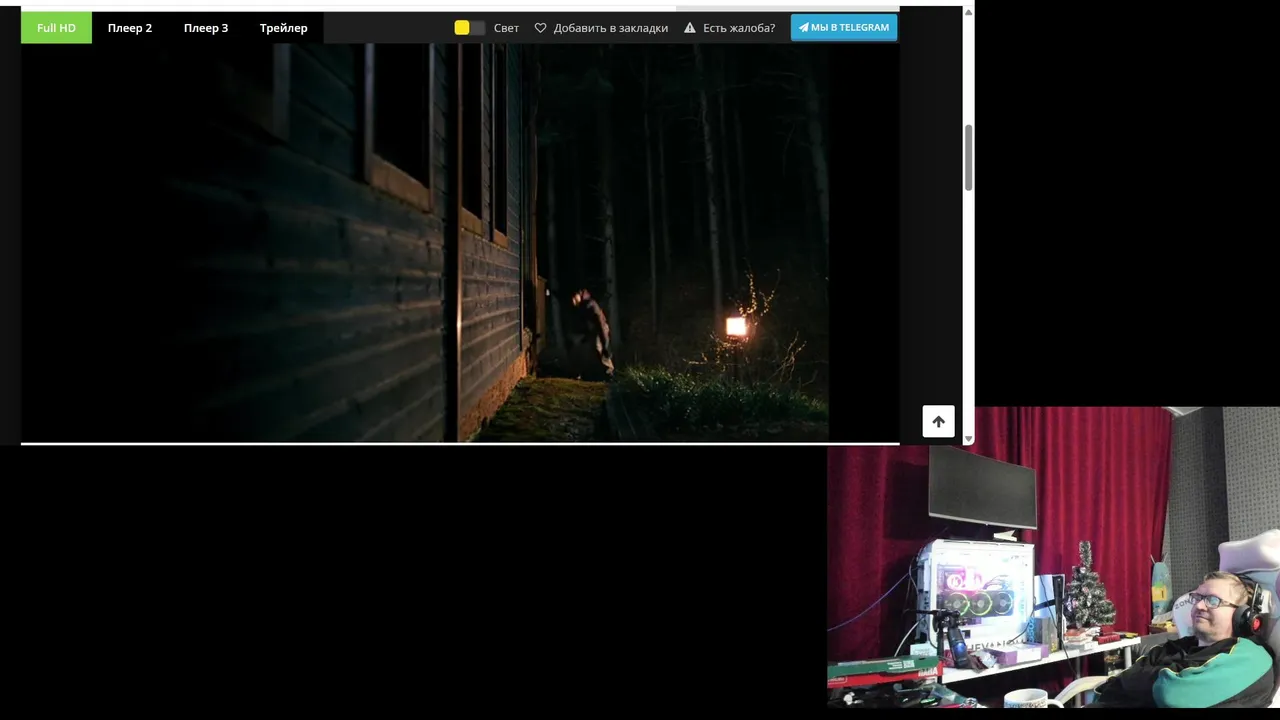
Task: Click scrollbar down arrow
Action: pos(968,438)
